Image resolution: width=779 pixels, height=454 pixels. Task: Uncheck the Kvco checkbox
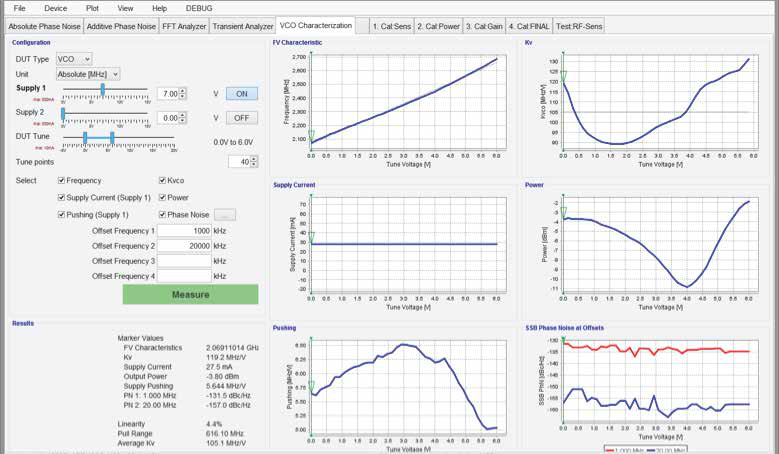(x=162, y=180)
